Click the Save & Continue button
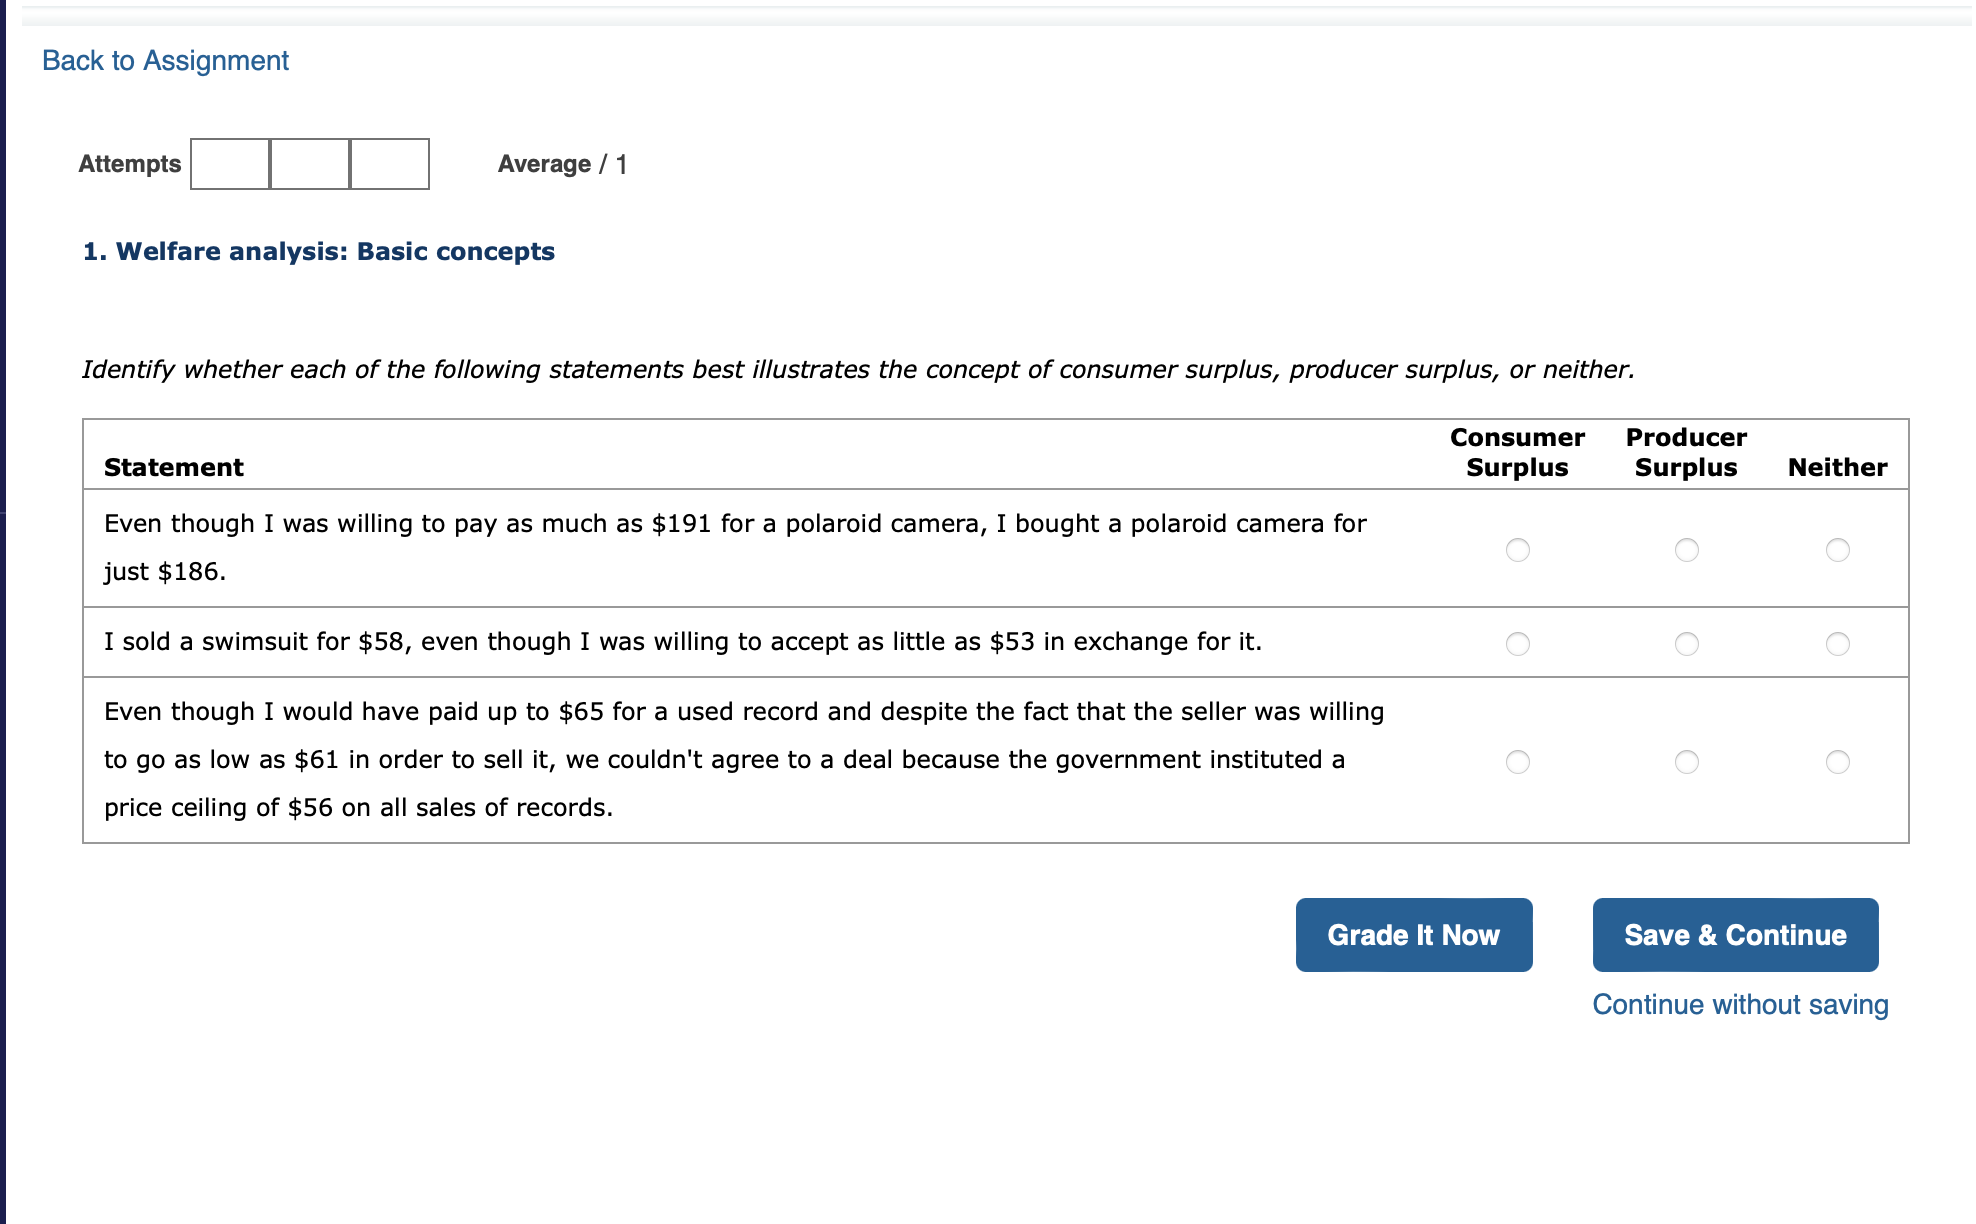 click(x=1734, y=935)
